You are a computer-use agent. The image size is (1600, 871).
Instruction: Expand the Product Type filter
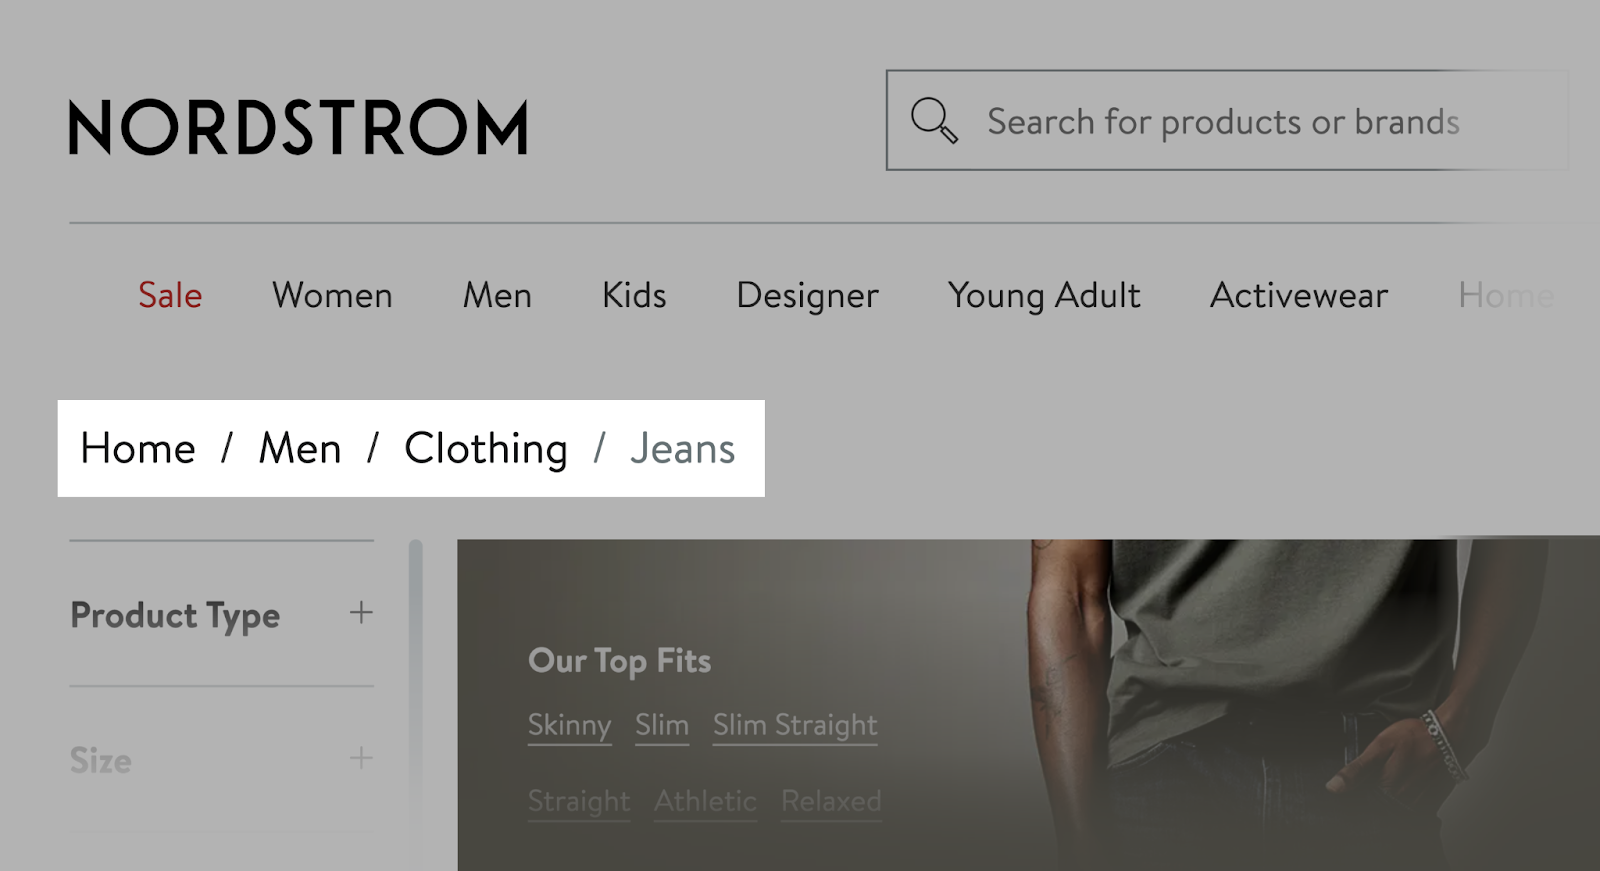click(x=360, y=613)
